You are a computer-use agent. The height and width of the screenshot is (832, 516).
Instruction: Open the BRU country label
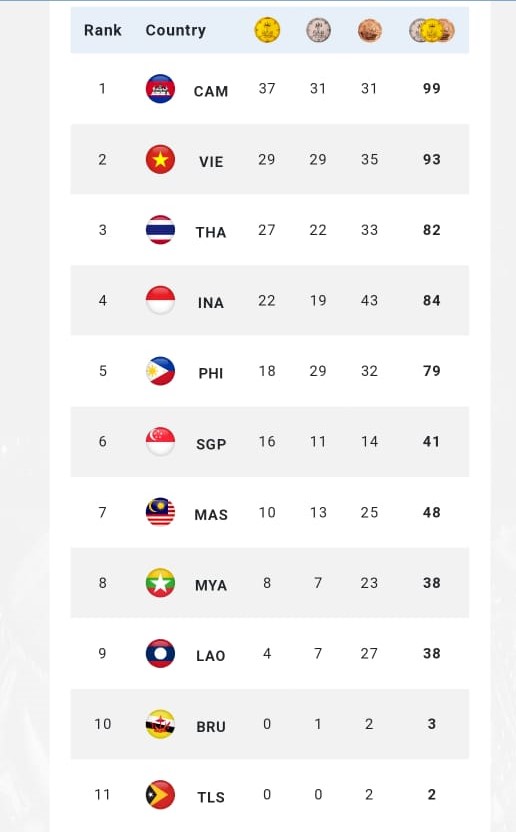211,726
